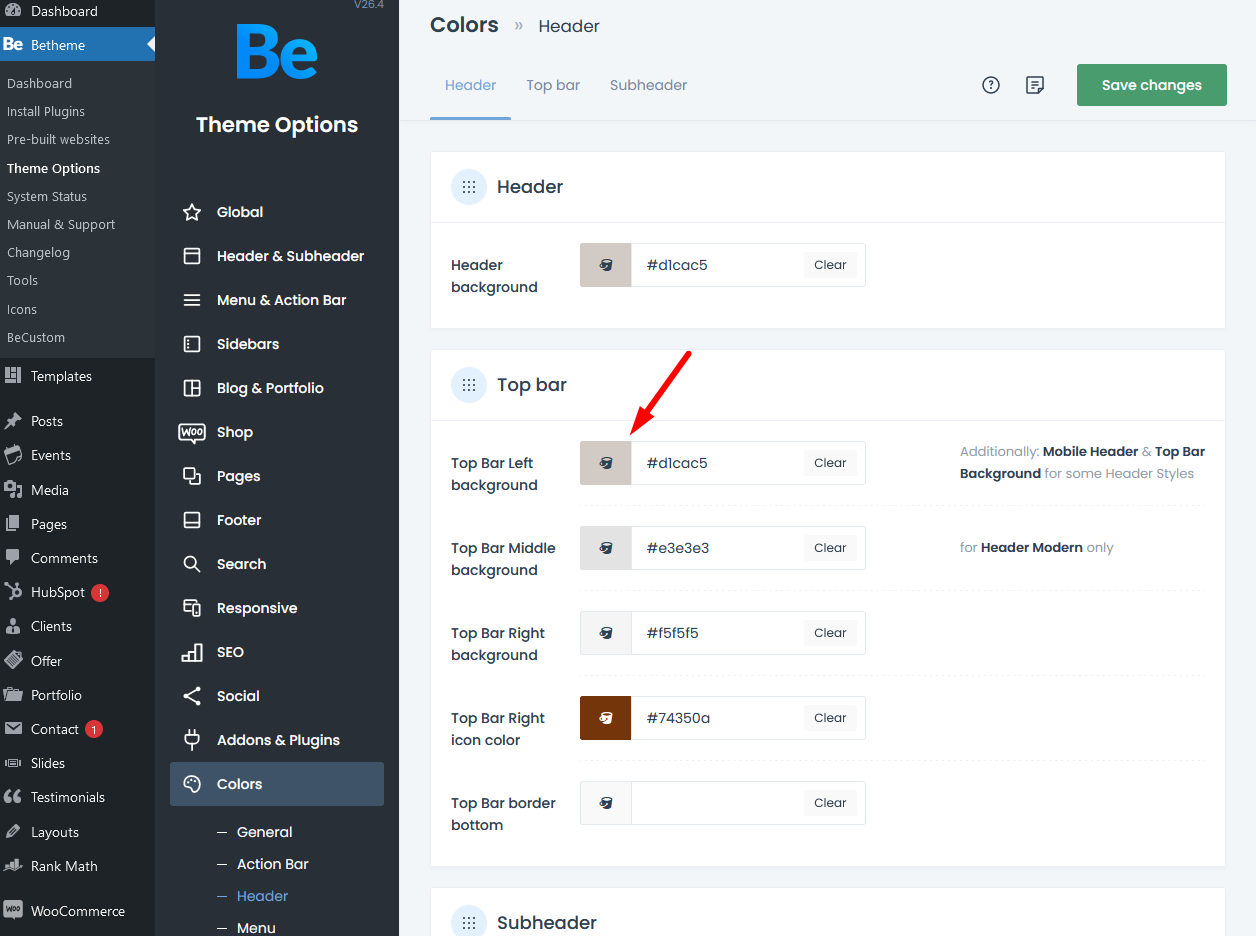The height and width of the screenshot is (936, 1256).
Task: Open Top Bar Left background color swatch
Action: coord(606,463)
